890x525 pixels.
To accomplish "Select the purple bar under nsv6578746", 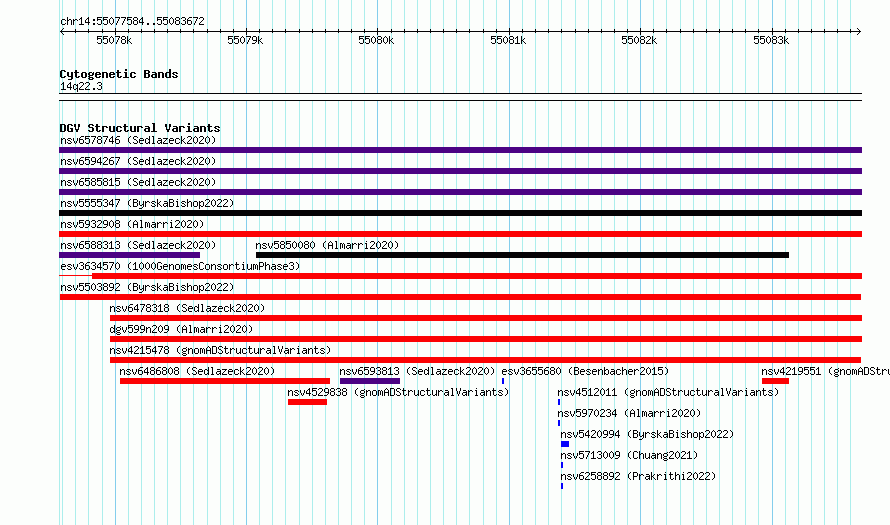I will point(460,150).
